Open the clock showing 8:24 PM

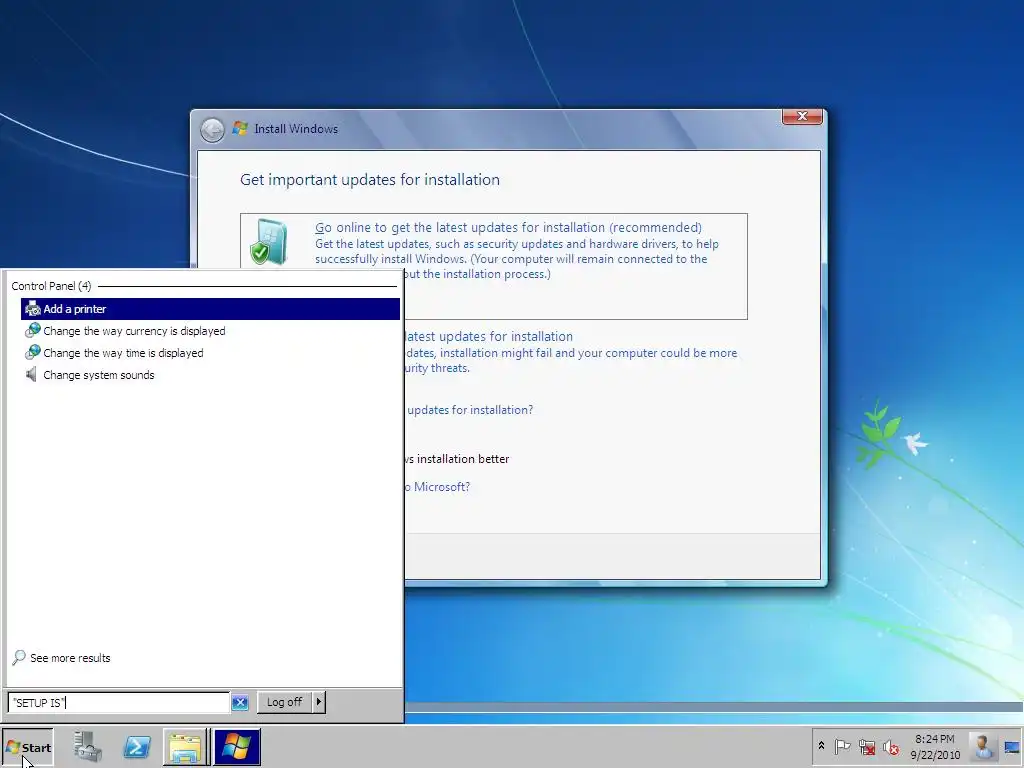[x=935, y=746]
